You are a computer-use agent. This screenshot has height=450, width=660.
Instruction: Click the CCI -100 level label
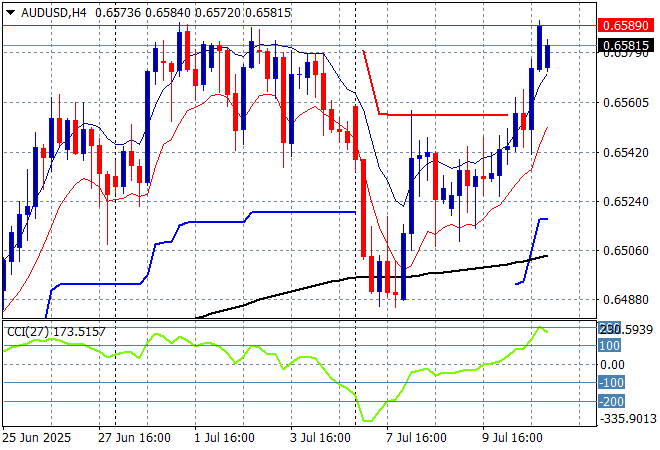click(610, 382)
